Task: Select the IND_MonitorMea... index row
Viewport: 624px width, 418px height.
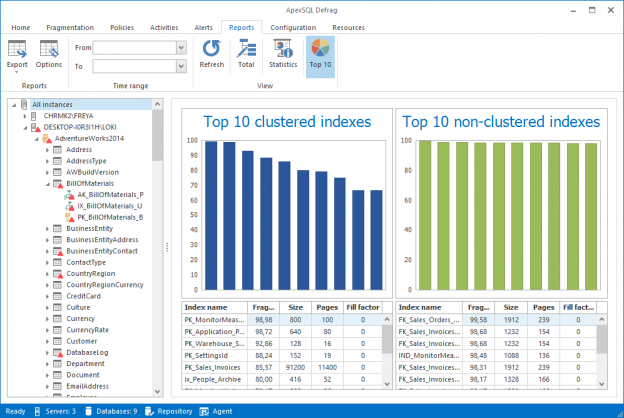Action: pyautogui.click(x=496, y=355)
